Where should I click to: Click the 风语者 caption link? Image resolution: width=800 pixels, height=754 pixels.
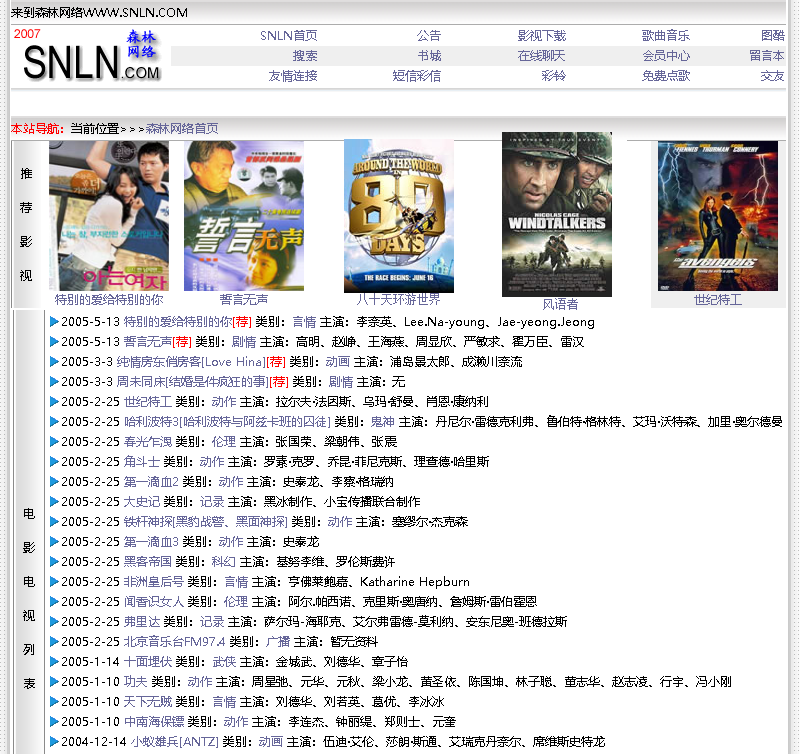tap(560, 304)
